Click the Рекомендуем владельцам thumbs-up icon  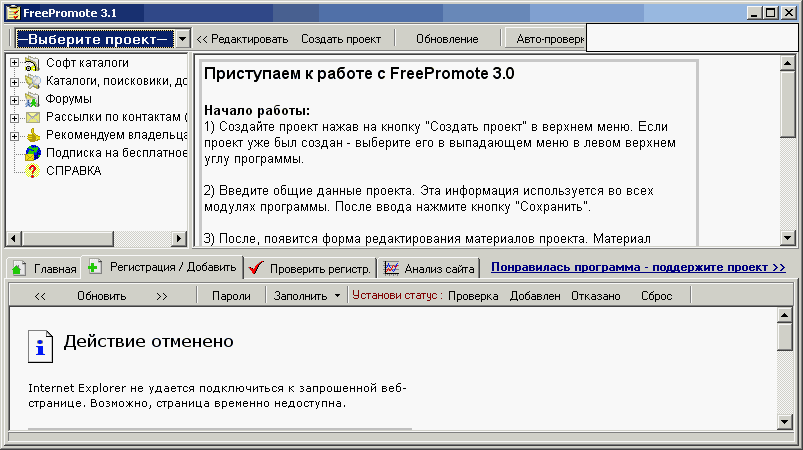pyautogui.click(x=33, y=135)
